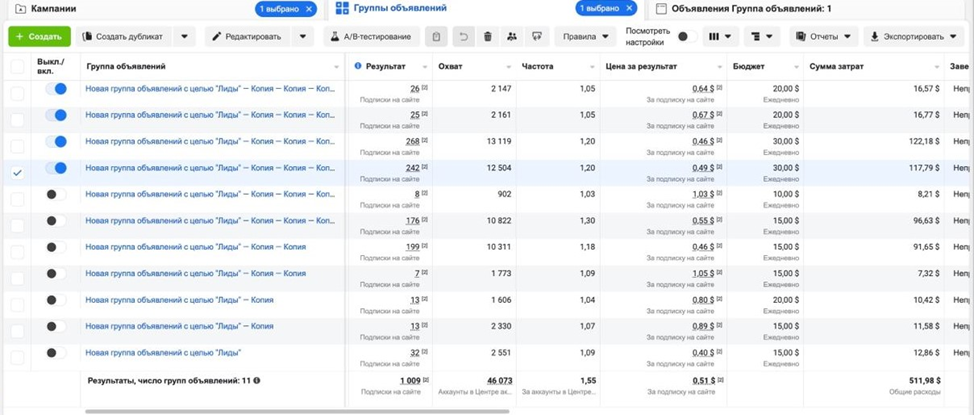Click the undo arrow icon
This screenshot has height=415, width=974.
pos(463,37)
